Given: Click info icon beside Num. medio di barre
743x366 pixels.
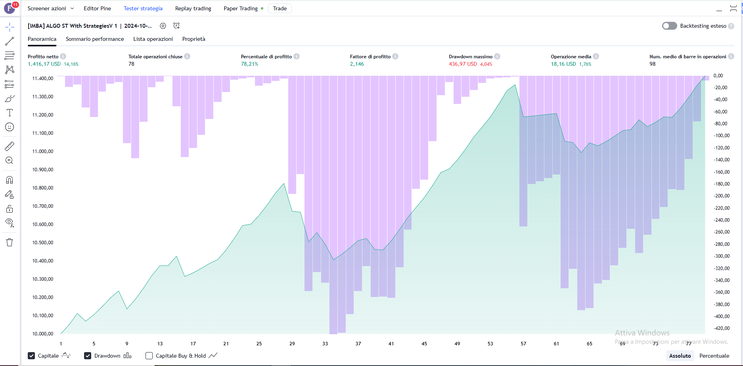Looking at the screenshot, I should (731, 56).
